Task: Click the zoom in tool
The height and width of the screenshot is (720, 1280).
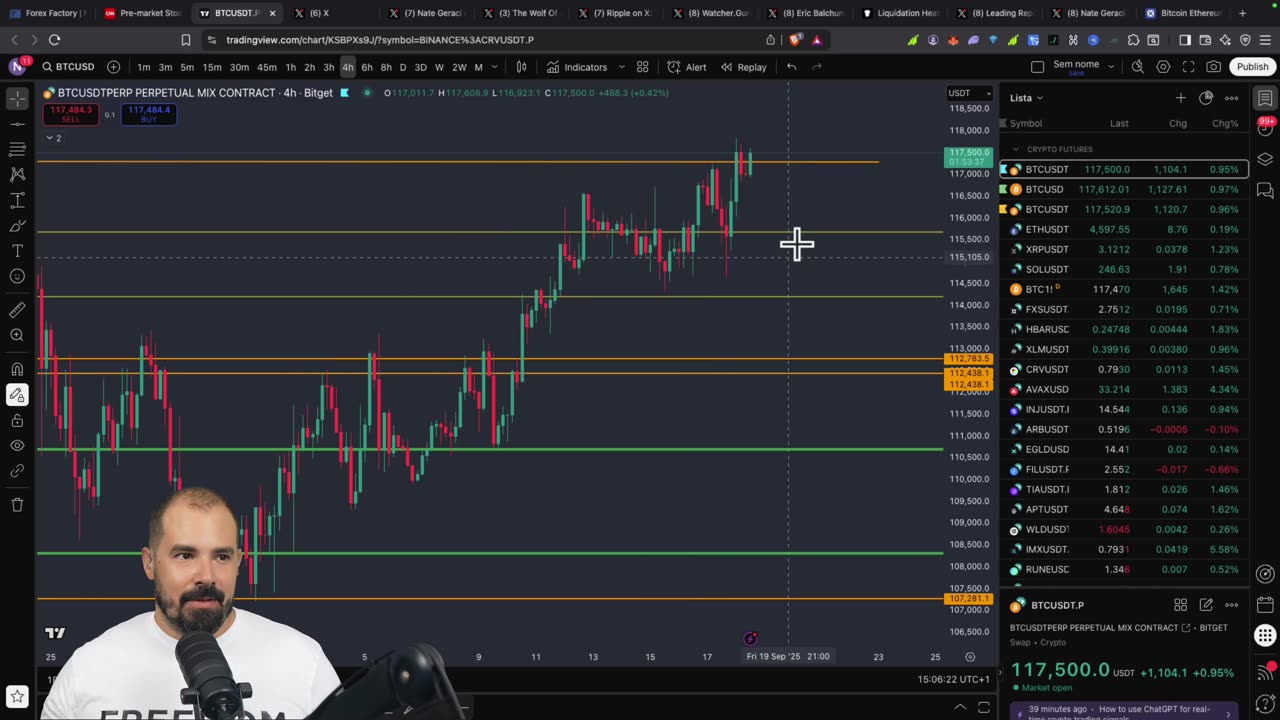Action: [x=17, y=335]
